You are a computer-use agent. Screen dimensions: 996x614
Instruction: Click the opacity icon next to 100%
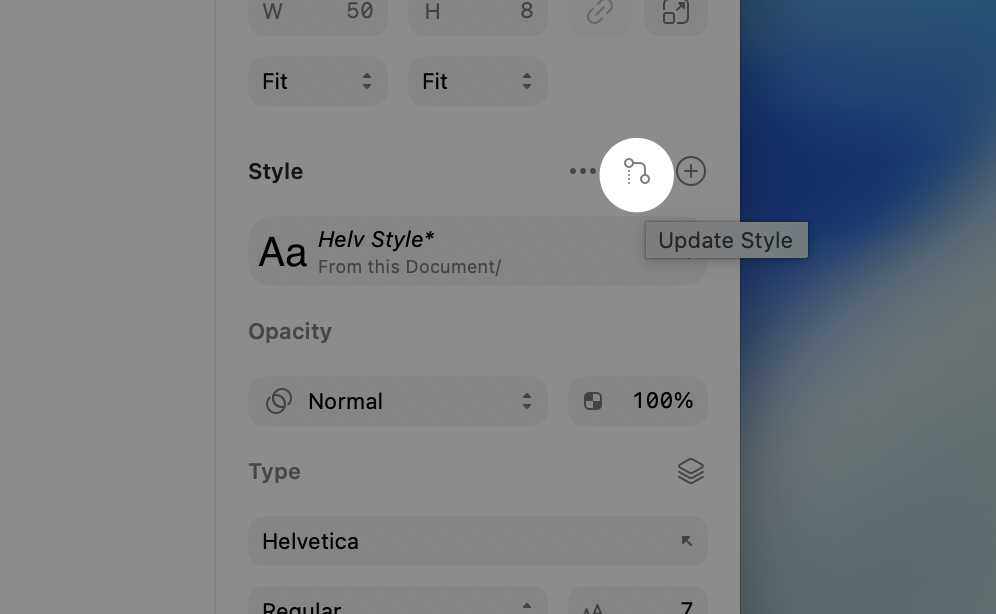[593, 400]
